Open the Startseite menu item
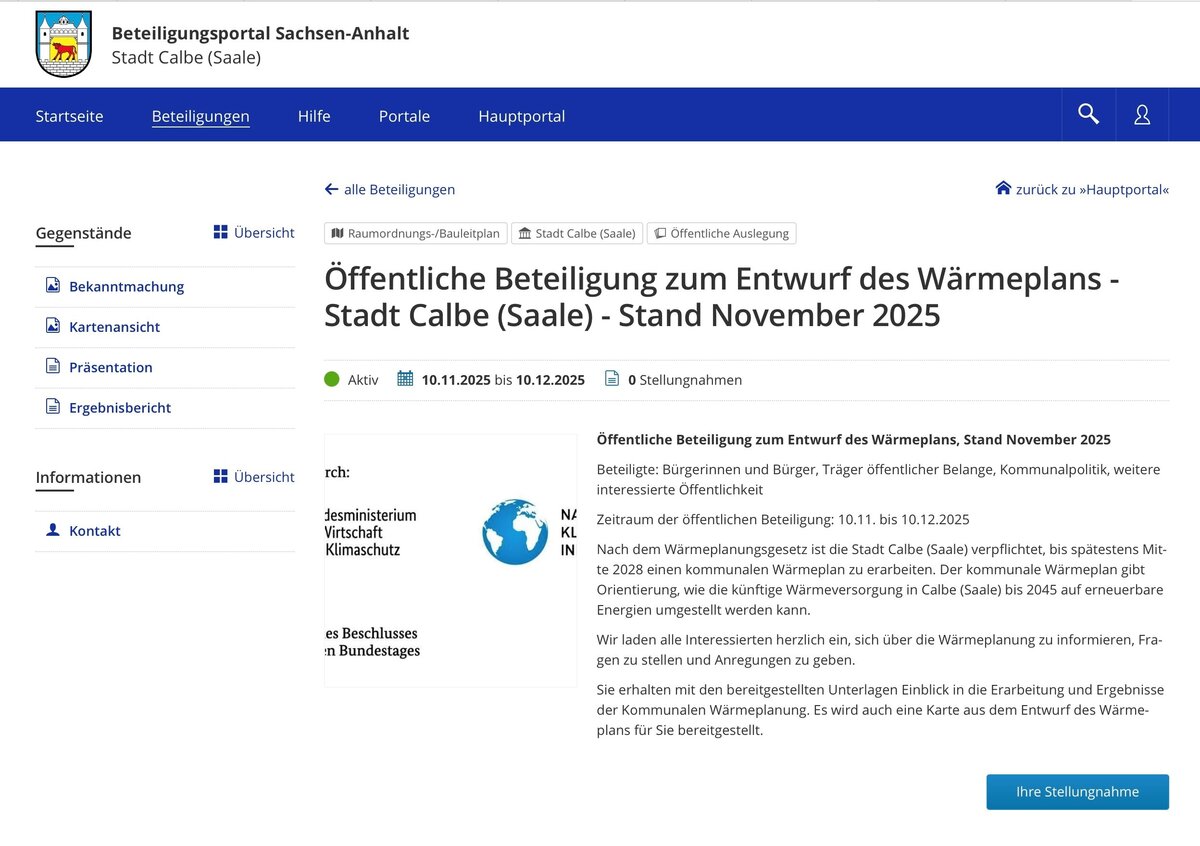Screen dimensions: 1200x846 point(69,116)
